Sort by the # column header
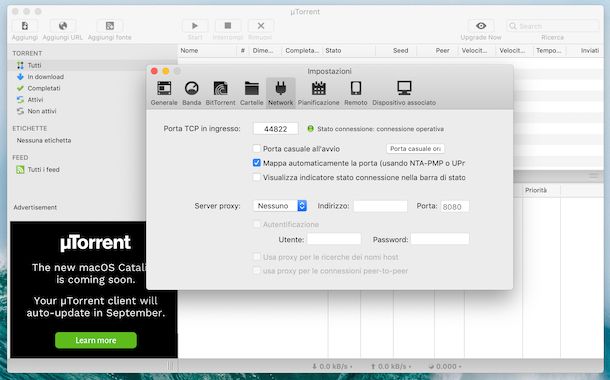The width and height of the screenshot is (610, 380). point(243,51)
